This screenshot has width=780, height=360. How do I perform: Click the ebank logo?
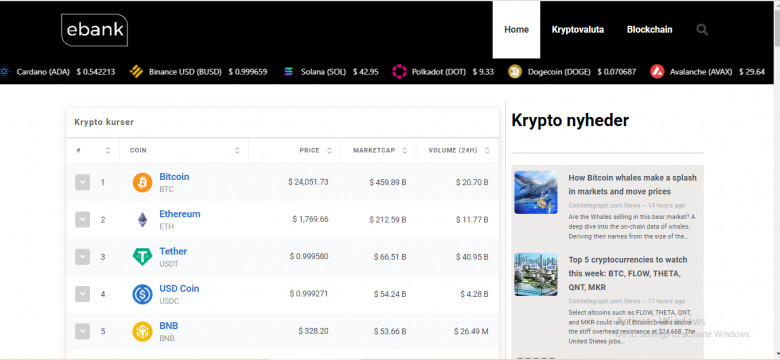95,30
